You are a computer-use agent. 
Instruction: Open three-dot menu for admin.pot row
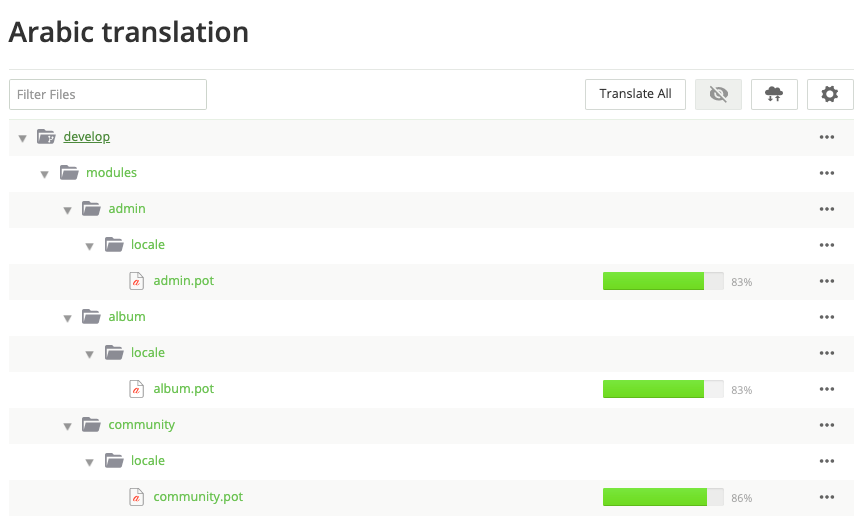click(x=826, y=281)
